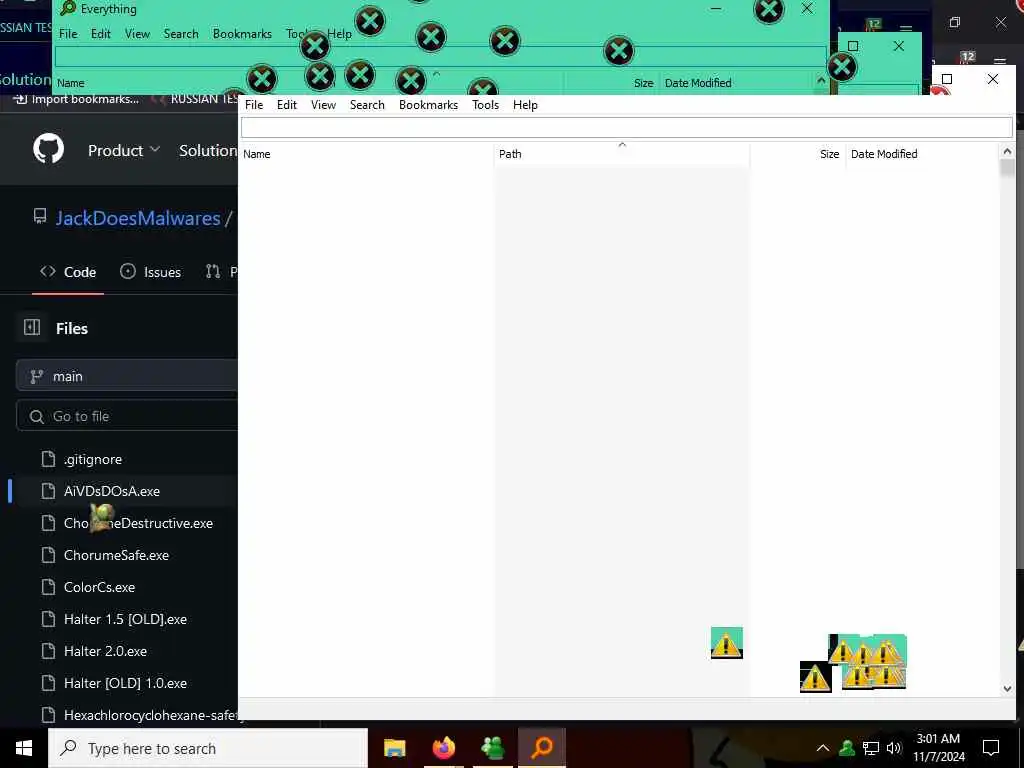Open the volume speaker tray icon
1024x768 pixels.
[894, 748]
